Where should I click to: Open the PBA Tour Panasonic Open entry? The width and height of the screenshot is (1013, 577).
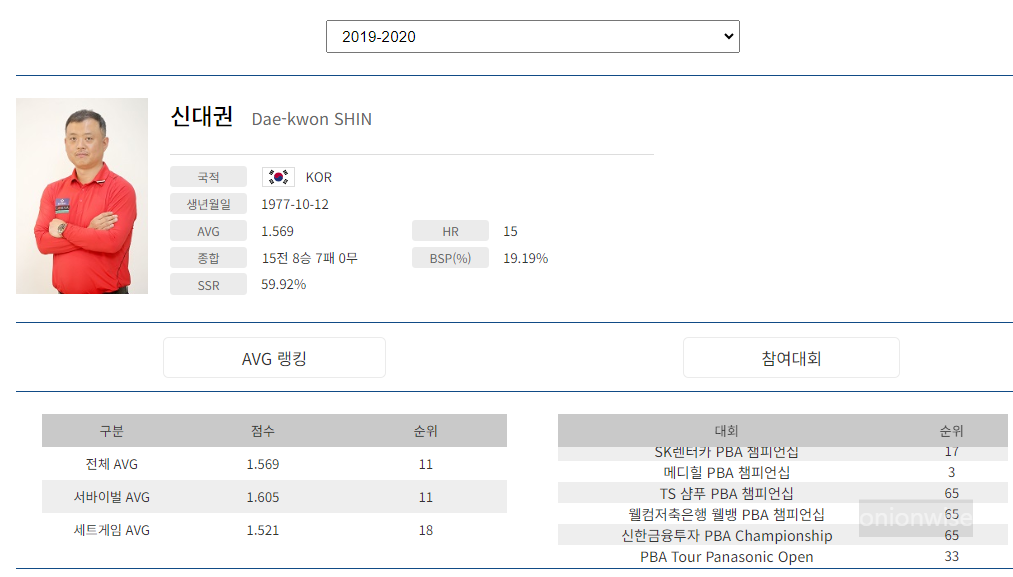(x=727, y=556)
